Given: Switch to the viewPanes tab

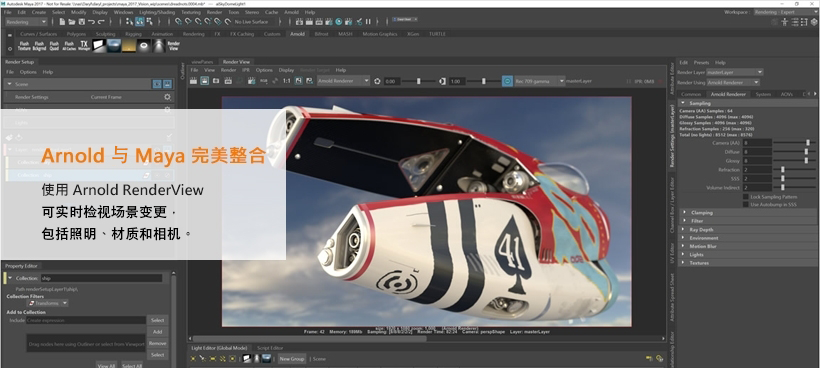Looking at the screenshot, I should coord(202,62).
